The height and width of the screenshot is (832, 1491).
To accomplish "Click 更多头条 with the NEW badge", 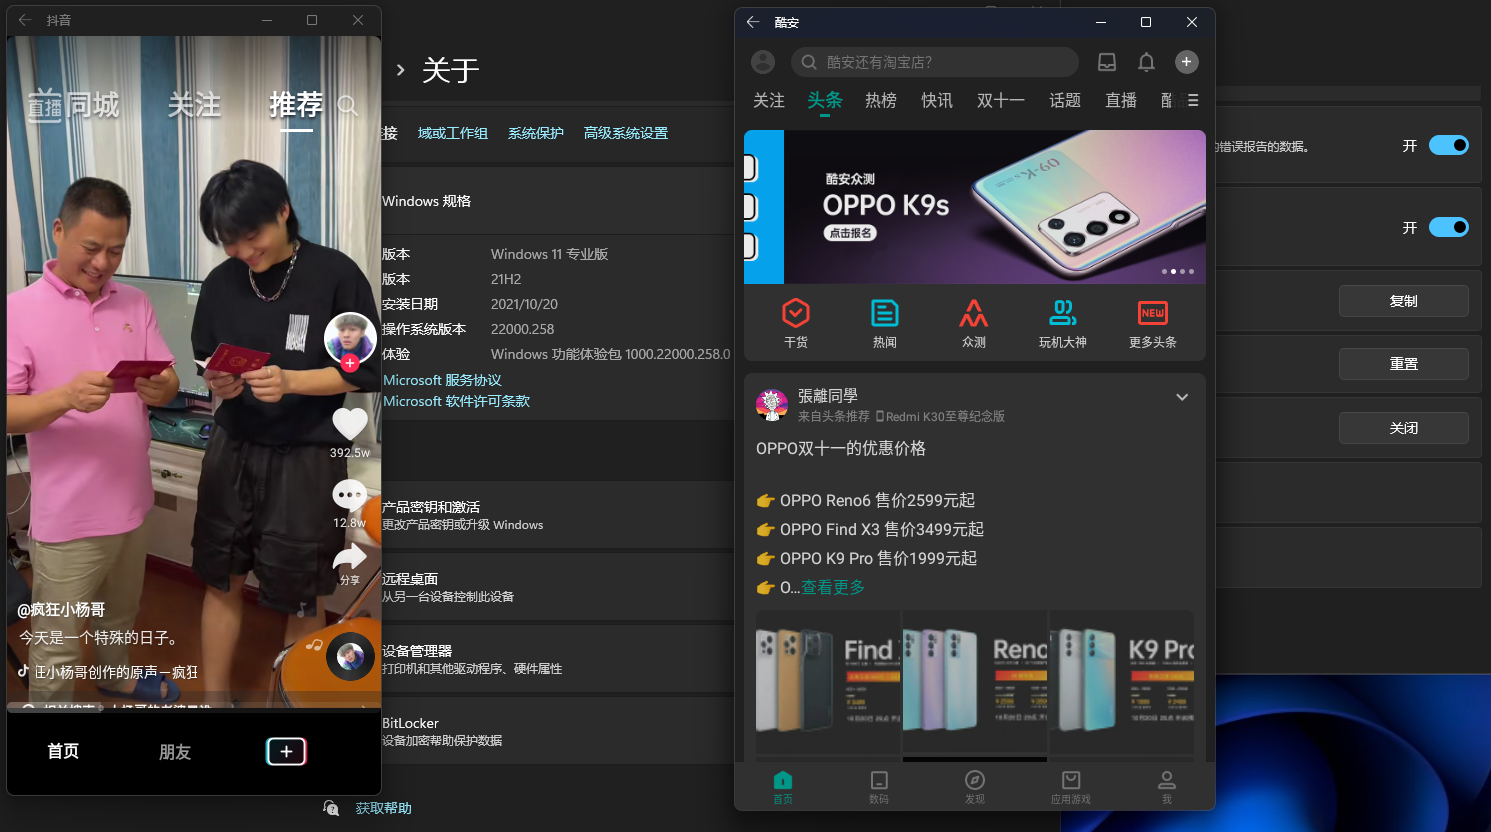I will (1152, 322).
